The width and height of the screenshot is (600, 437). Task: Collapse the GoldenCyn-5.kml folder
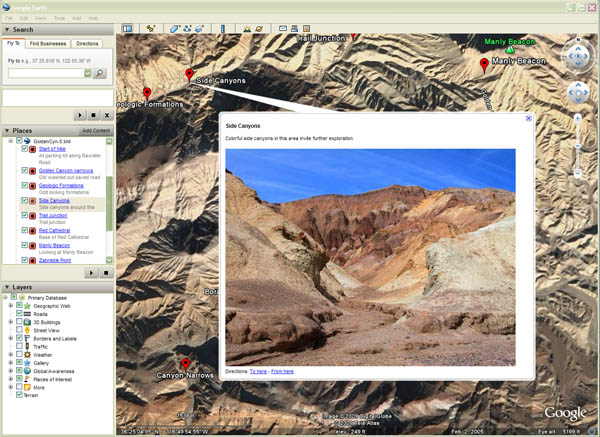(x=11, y=141)
